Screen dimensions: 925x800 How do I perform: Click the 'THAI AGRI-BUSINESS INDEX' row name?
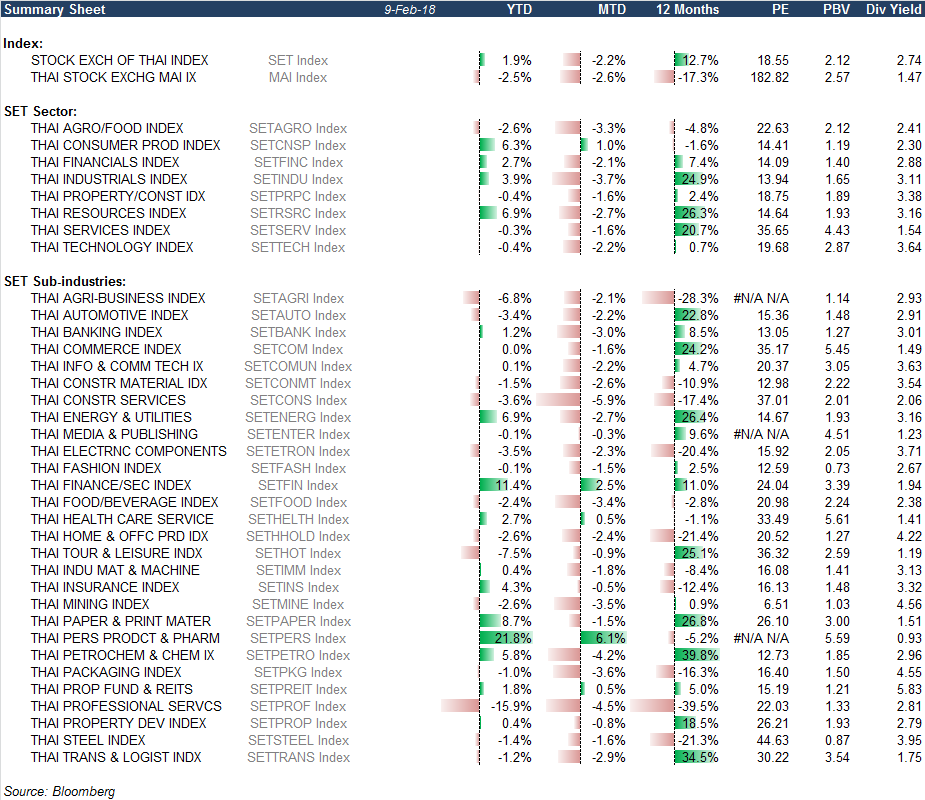pyautogui.click(x=118, y=299)
